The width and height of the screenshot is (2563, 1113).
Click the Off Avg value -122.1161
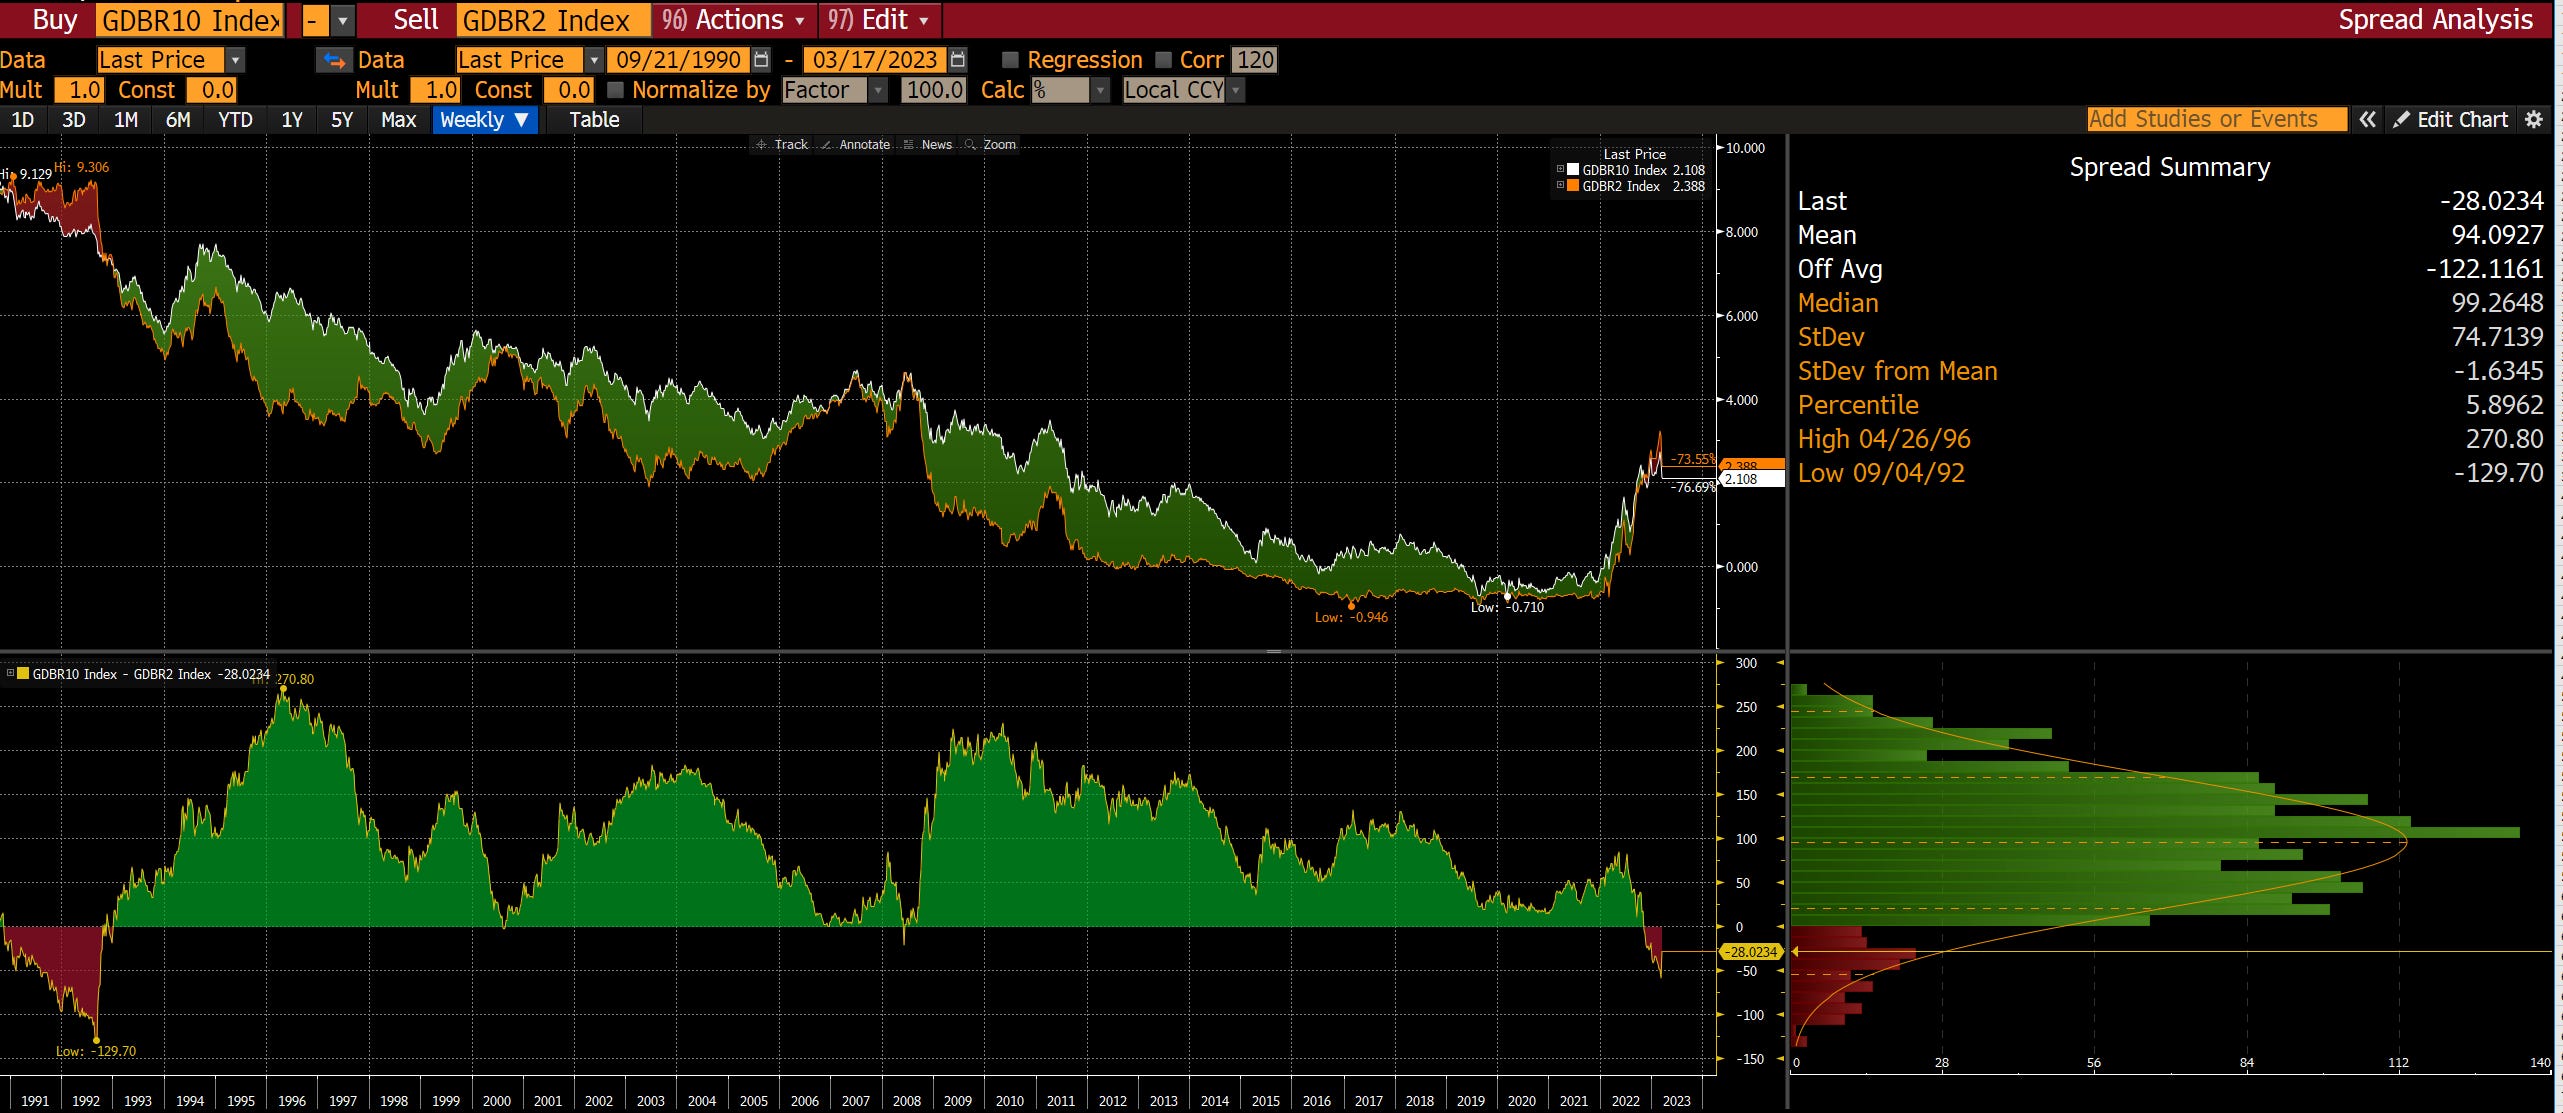point(2484,269)
